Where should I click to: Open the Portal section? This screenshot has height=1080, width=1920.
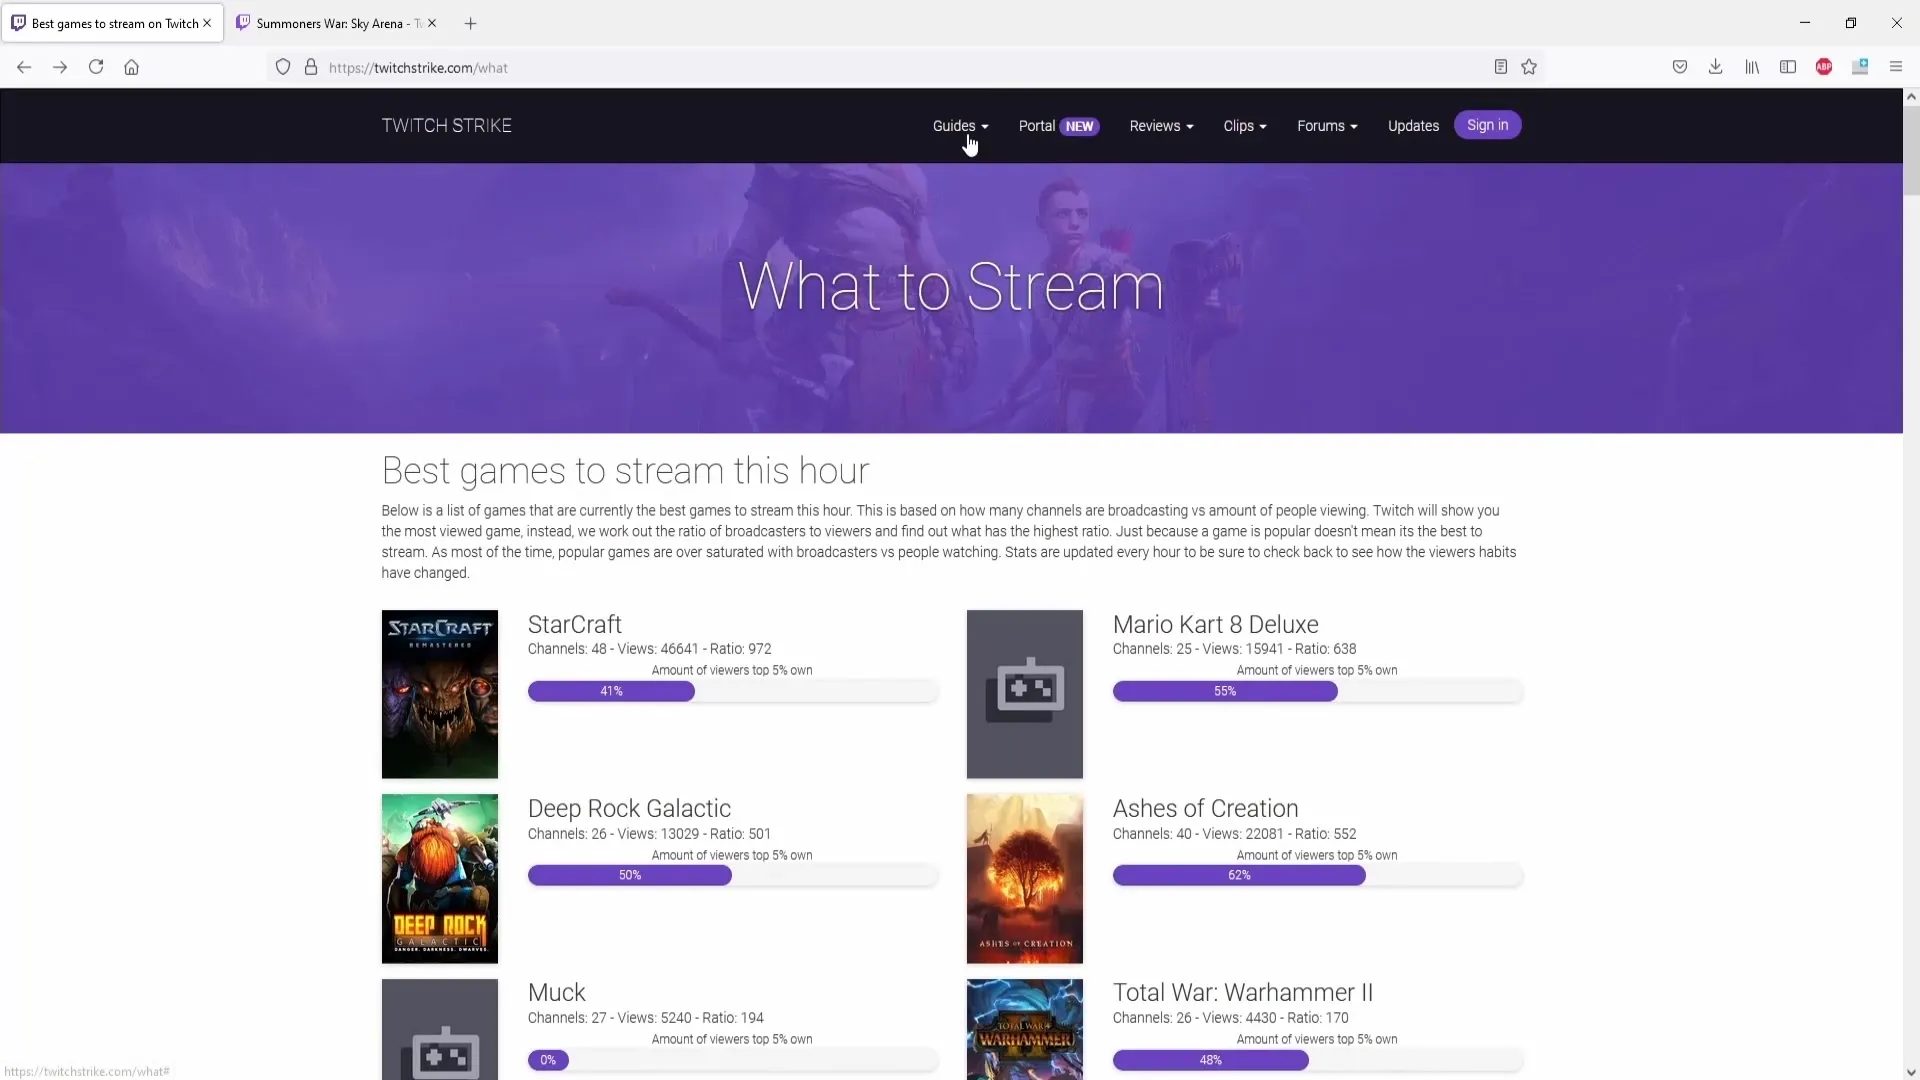click(1036, 124)
